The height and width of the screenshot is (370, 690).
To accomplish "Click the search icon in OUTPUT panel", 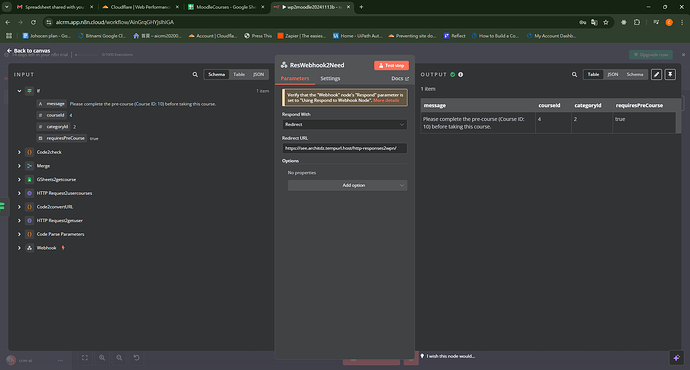I will (x=574, y=75).
